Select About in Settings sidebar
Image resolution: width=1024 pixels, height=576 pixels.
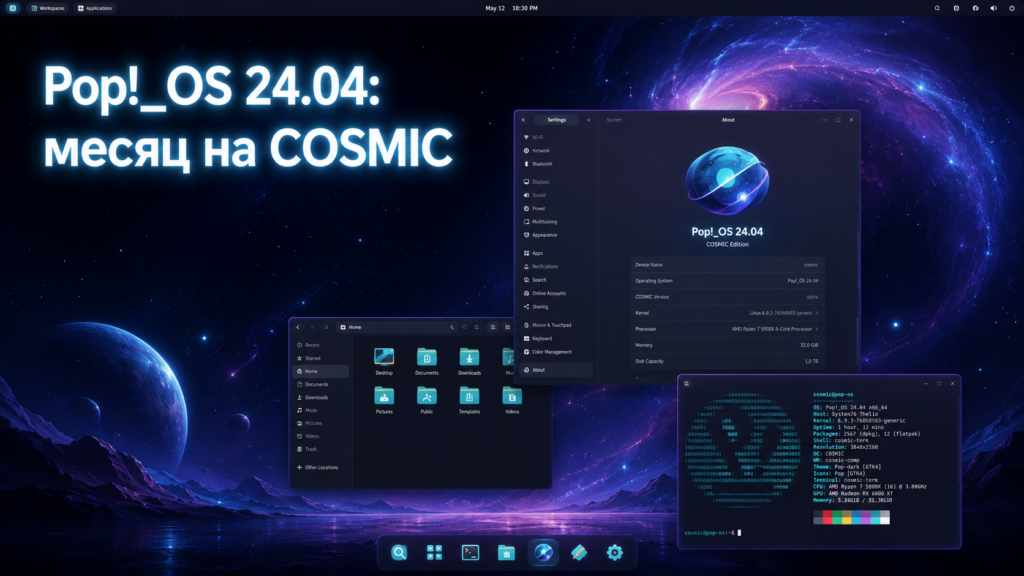pyautogui.click(x=556, y=370)
